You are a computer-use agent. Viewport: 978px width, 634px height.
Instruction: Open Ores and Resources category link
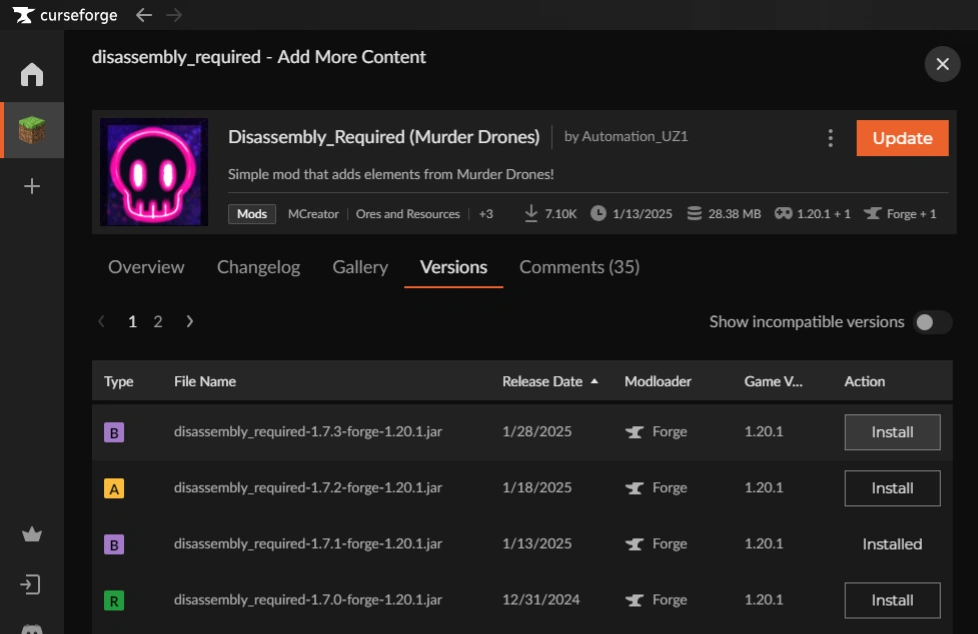click(x=408, y=213)
